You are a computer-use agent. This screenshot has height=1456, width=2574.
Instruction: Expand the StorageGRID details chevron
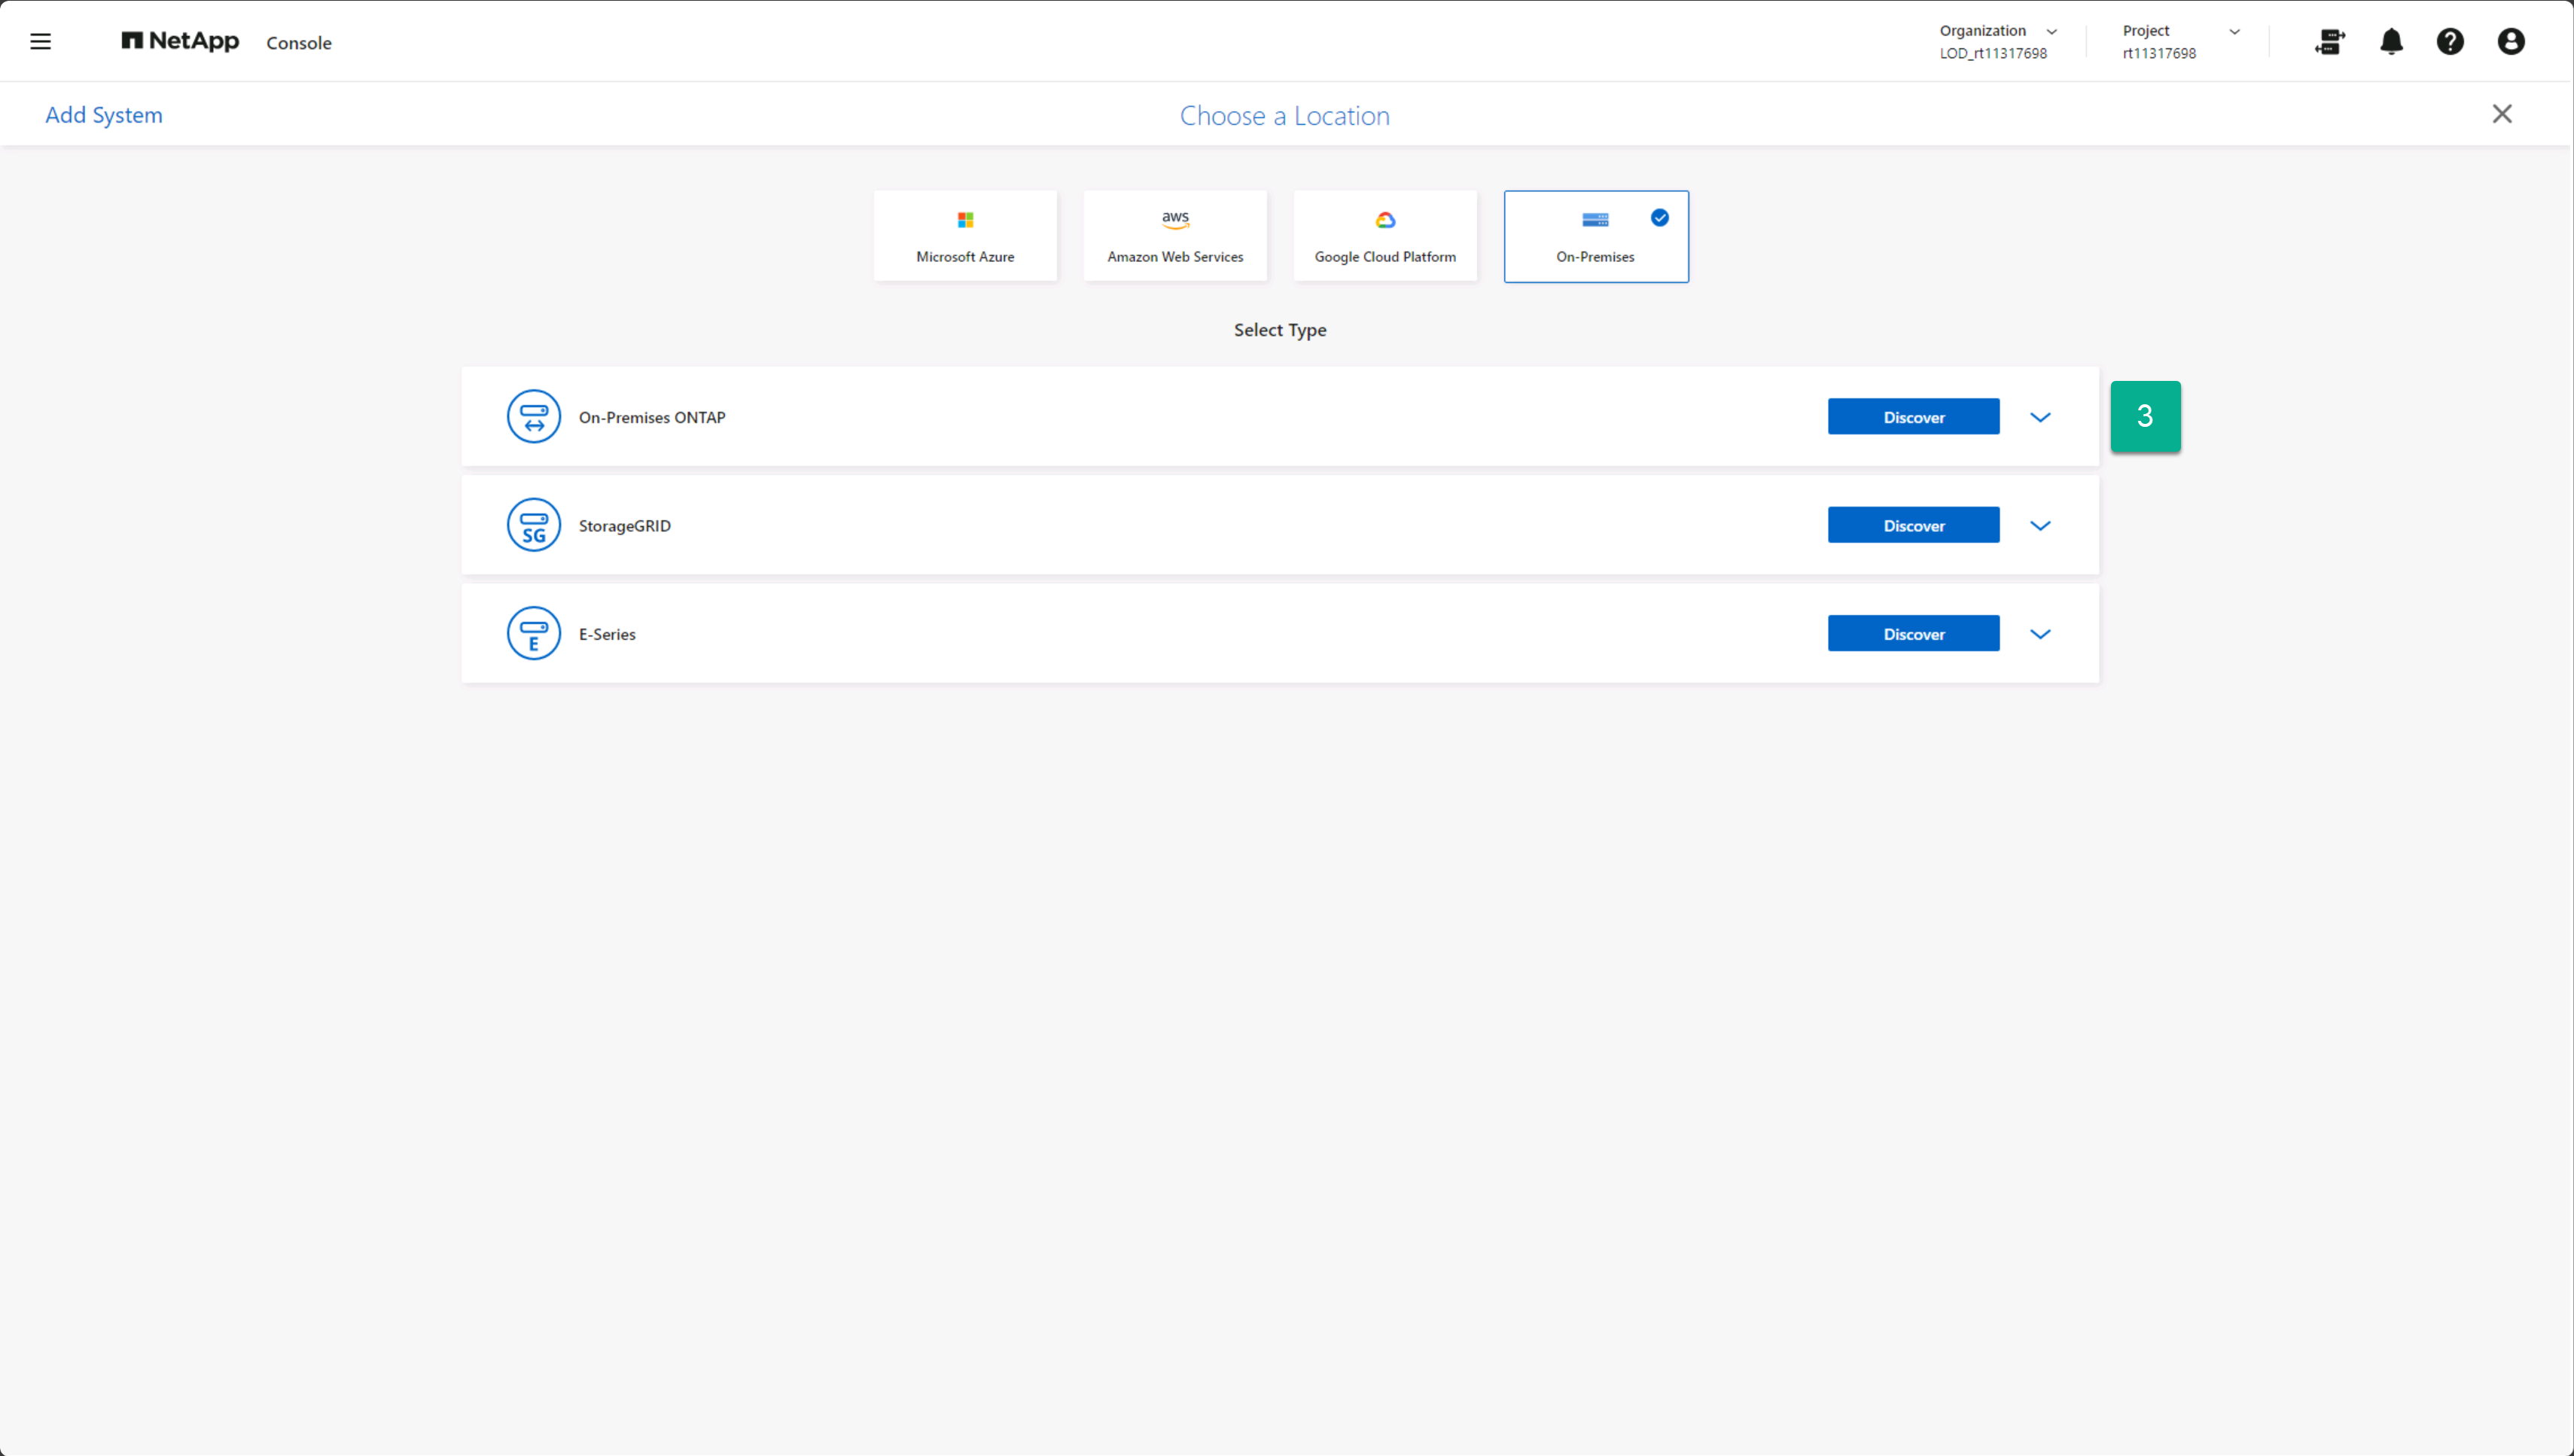coord(2040,526)
